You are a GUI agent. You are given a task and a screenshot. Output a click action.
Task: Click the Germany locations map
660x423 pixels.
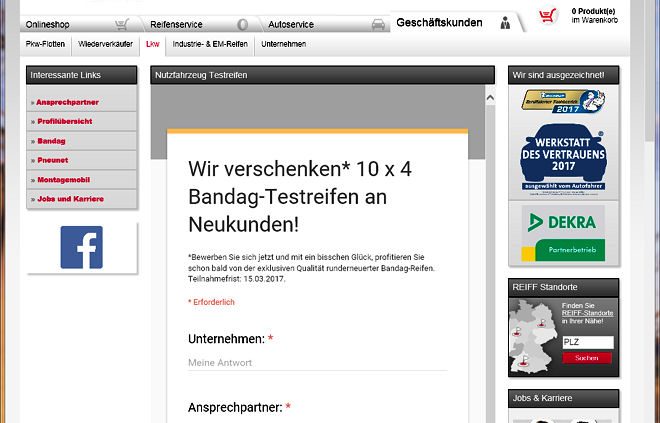[x=534, y=335]
